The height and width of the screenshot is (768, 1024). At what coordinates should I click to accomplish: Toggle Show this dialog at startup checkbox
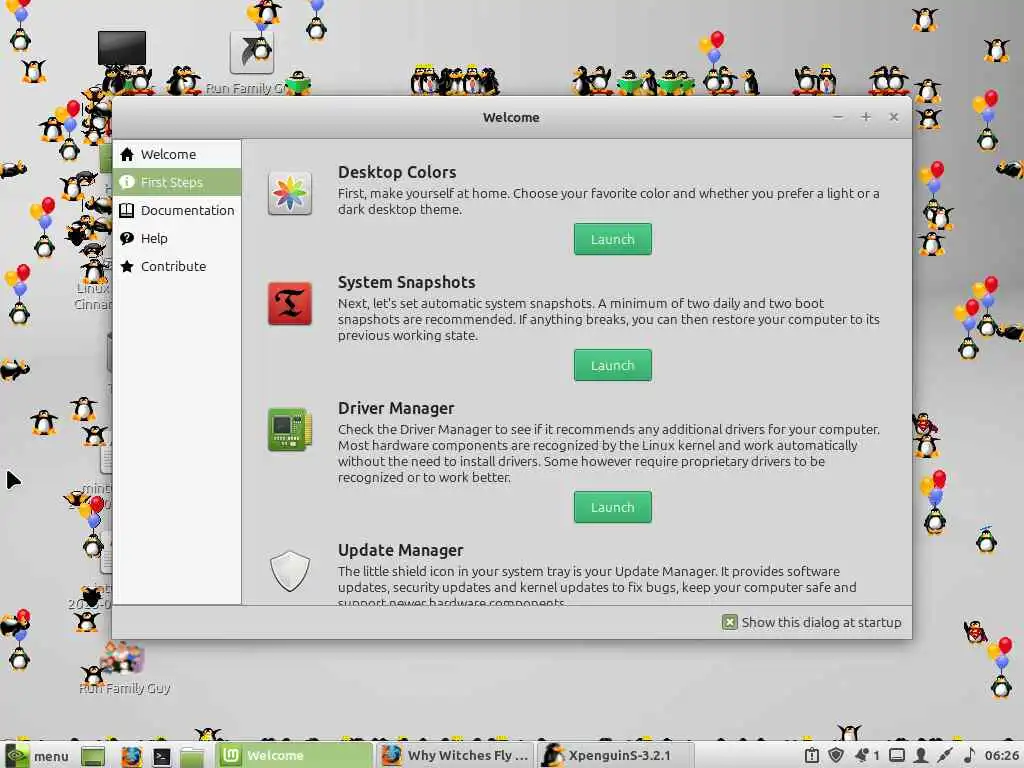click(x=729, y=622)
